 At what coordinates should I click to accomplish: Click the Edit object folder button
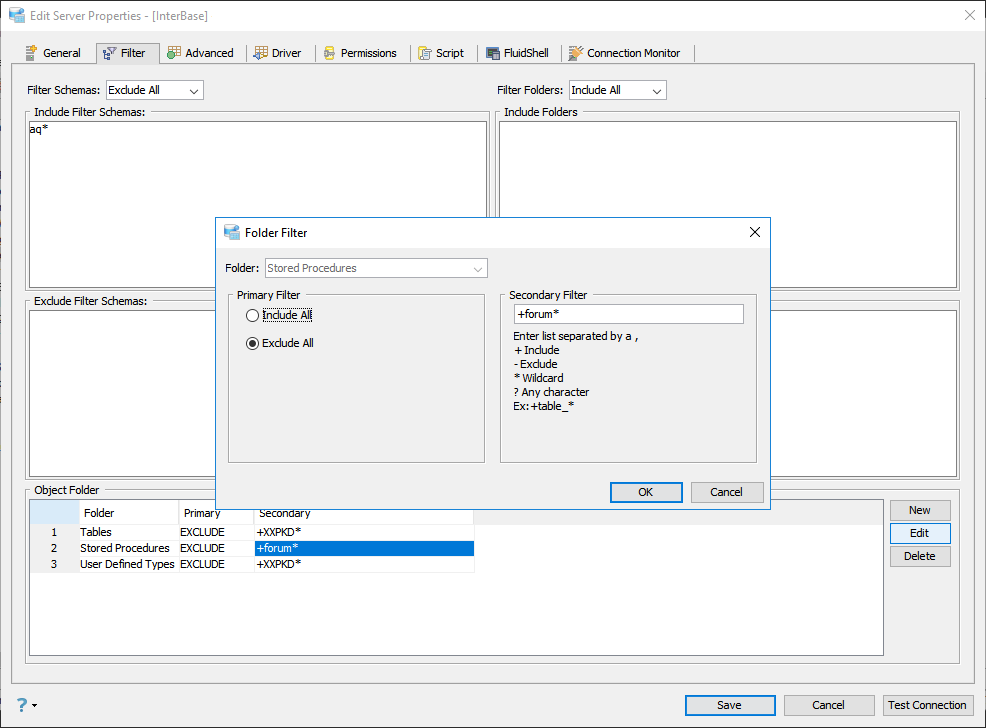919,533
